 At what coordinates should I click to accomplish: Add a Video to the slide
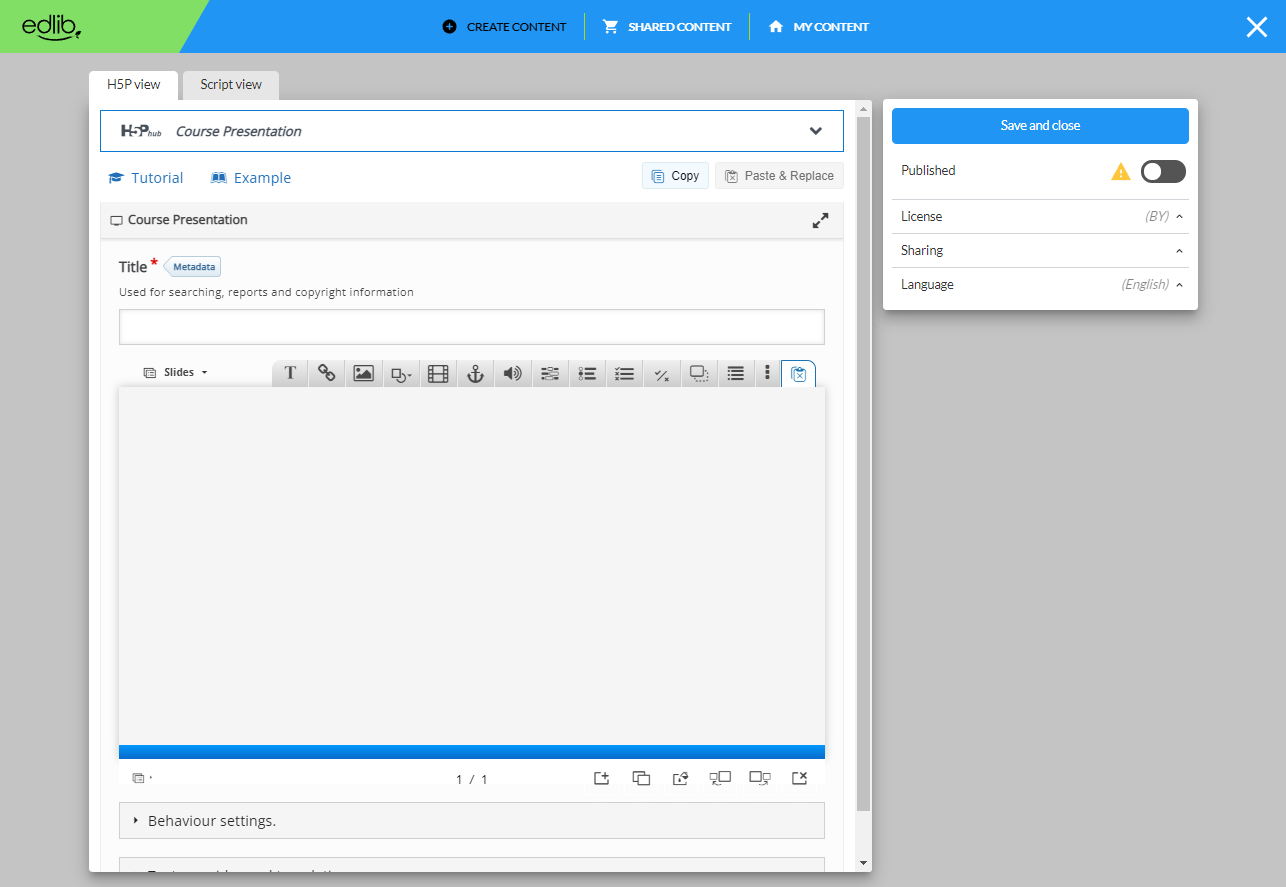(x=438, y=373)
